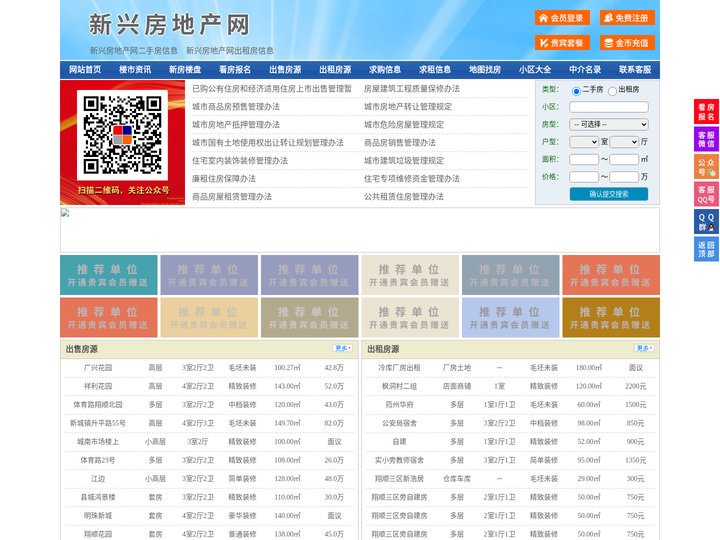
Task: Click the 确认提交搜索 button
Action: tap(609, 194)
